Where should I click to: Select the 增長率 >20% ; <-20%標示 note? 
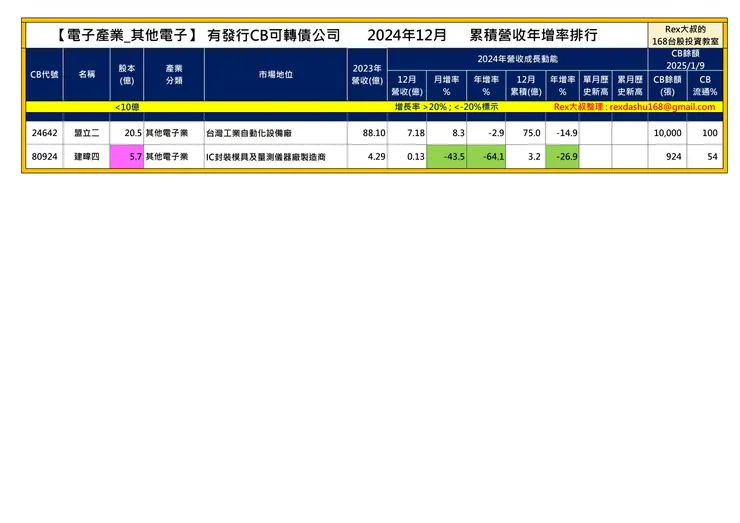[x=446, y=107]
